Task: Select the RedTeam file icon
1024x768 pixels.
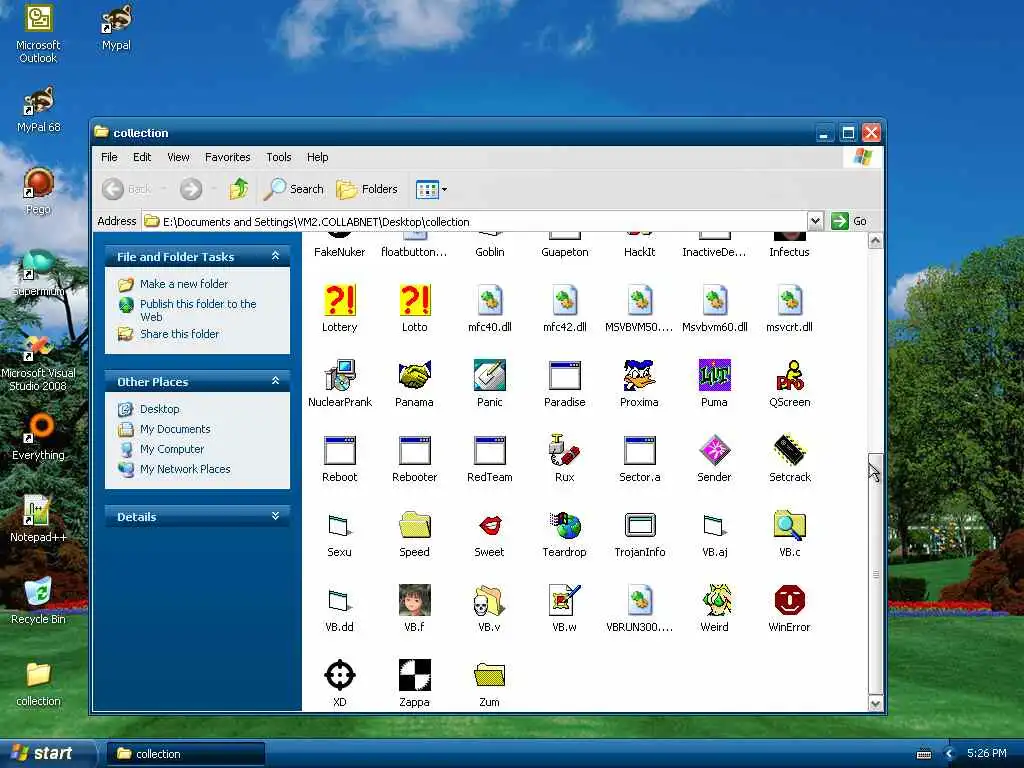Action: pyautogui.click(x=490, y=451)
